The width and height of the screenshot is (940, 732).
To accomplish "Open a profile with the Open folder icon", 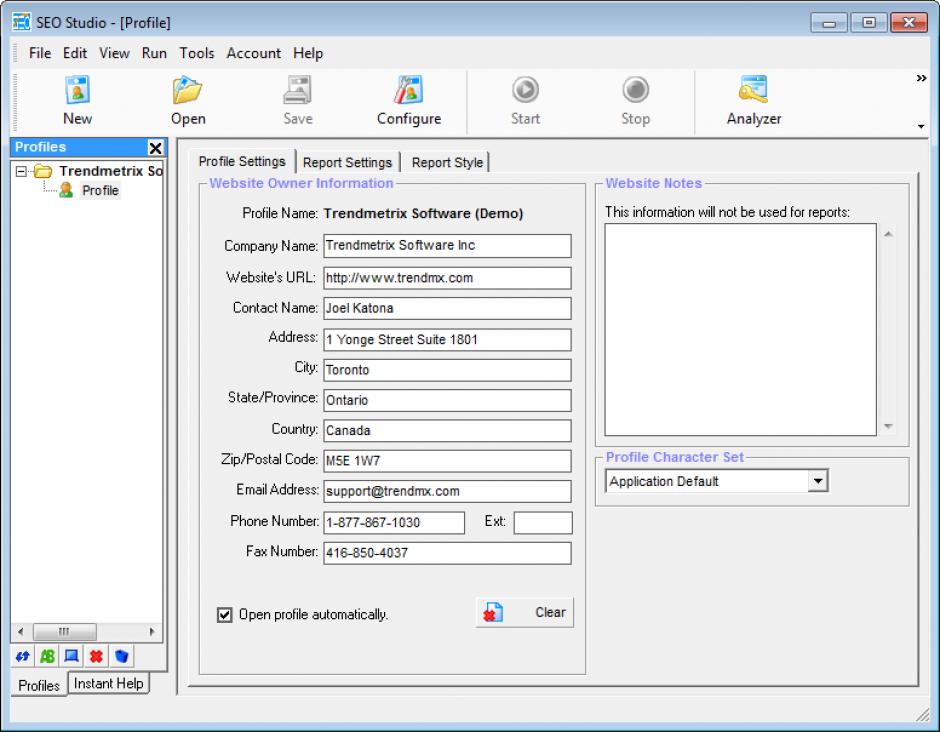I will [188, 90].
